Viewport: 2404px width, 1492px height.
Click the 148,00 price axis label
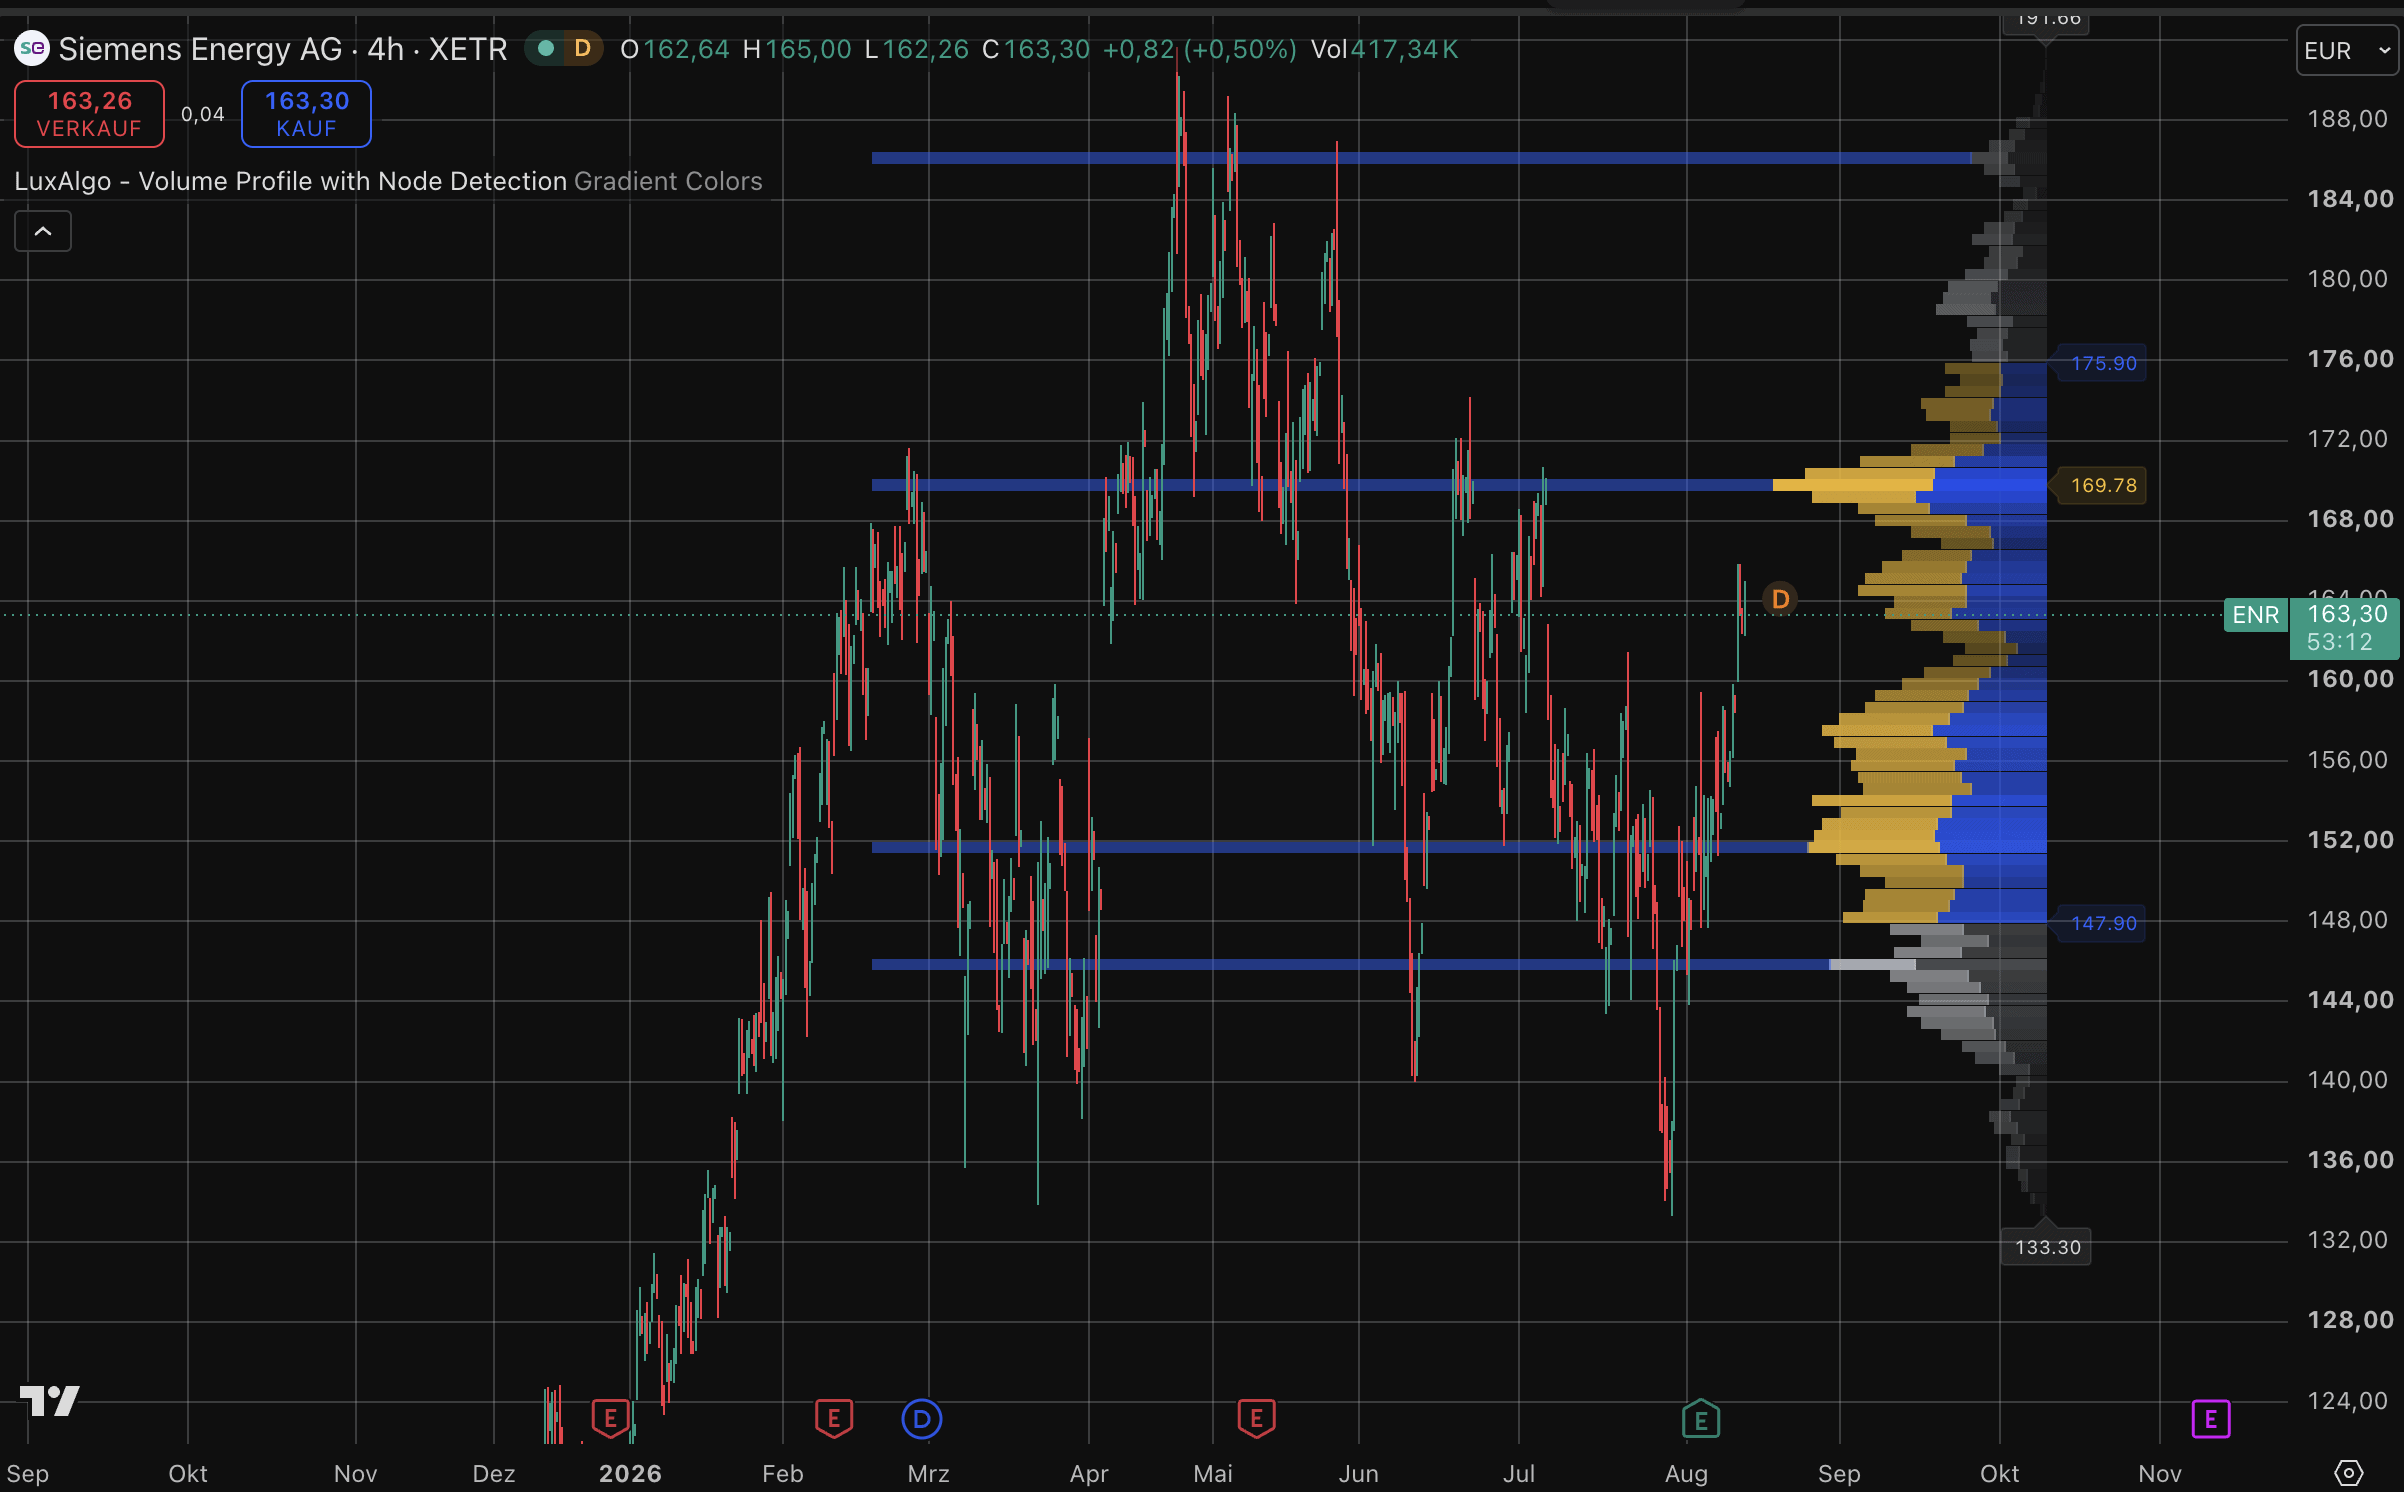[x=2348, y=920]
